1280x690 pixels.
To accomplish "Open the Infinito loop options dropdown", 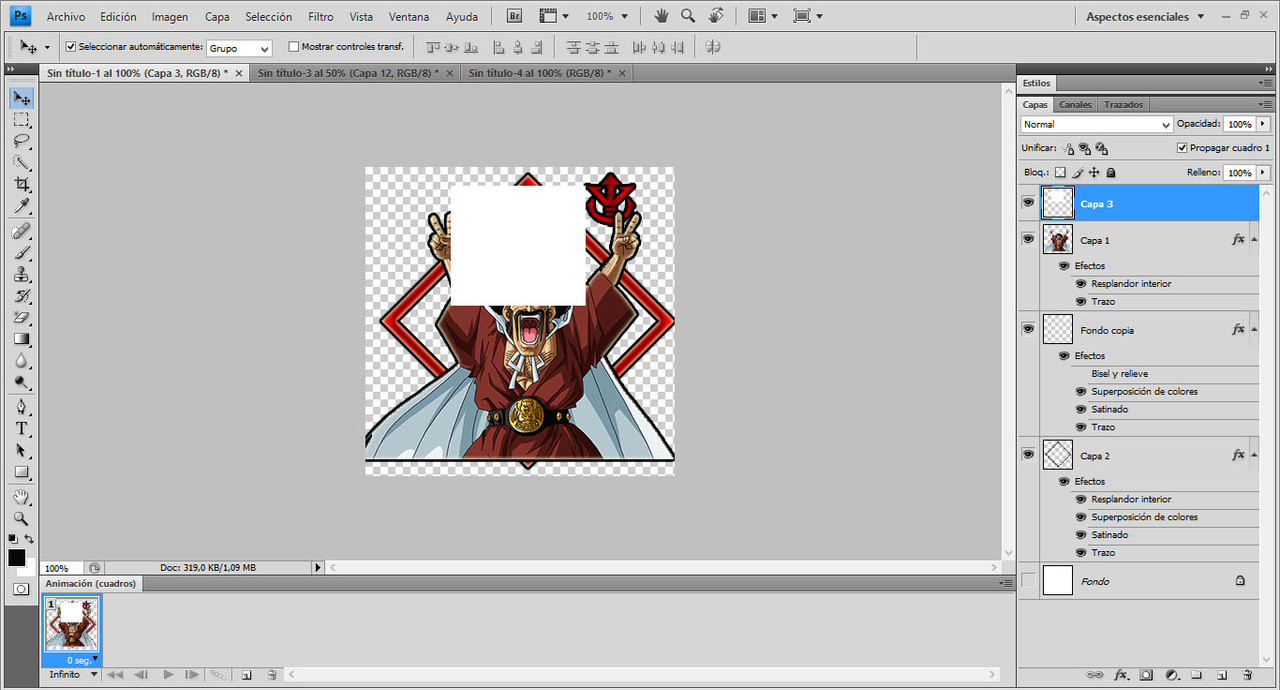I will (73, 675).
